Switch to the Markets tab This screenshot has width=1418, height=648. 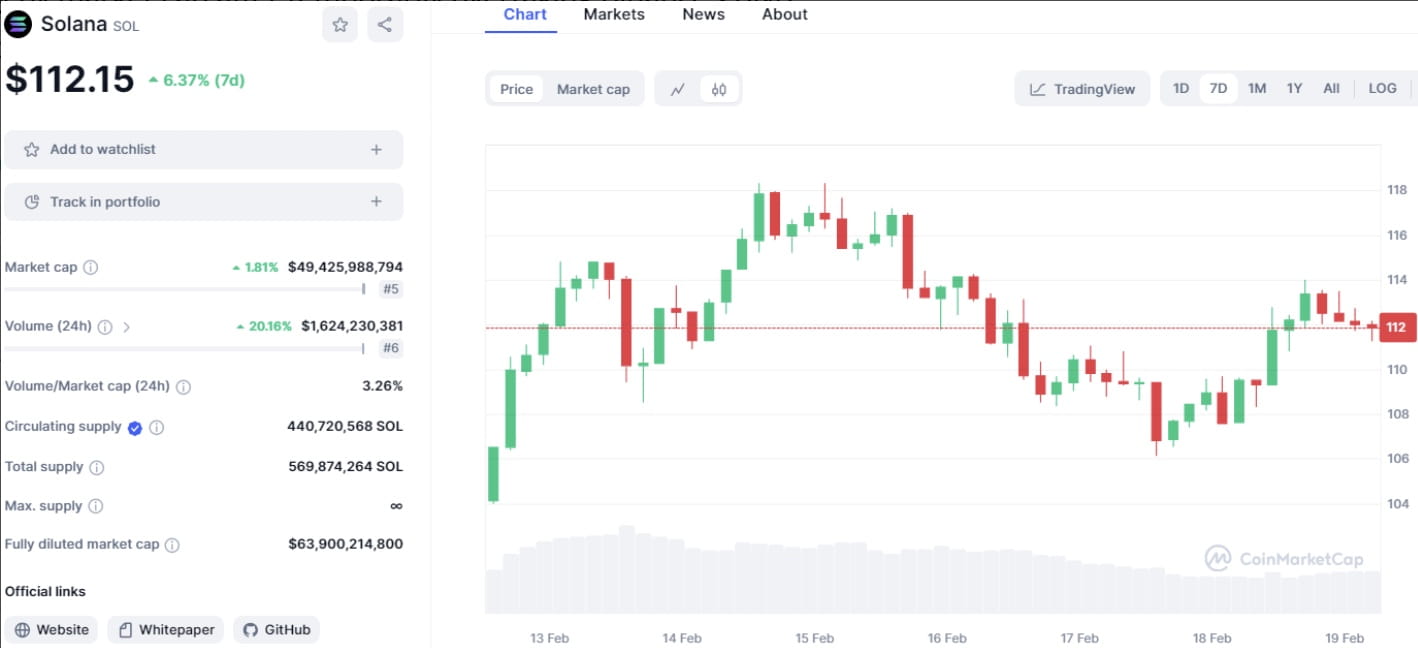(x=614, y=14)
